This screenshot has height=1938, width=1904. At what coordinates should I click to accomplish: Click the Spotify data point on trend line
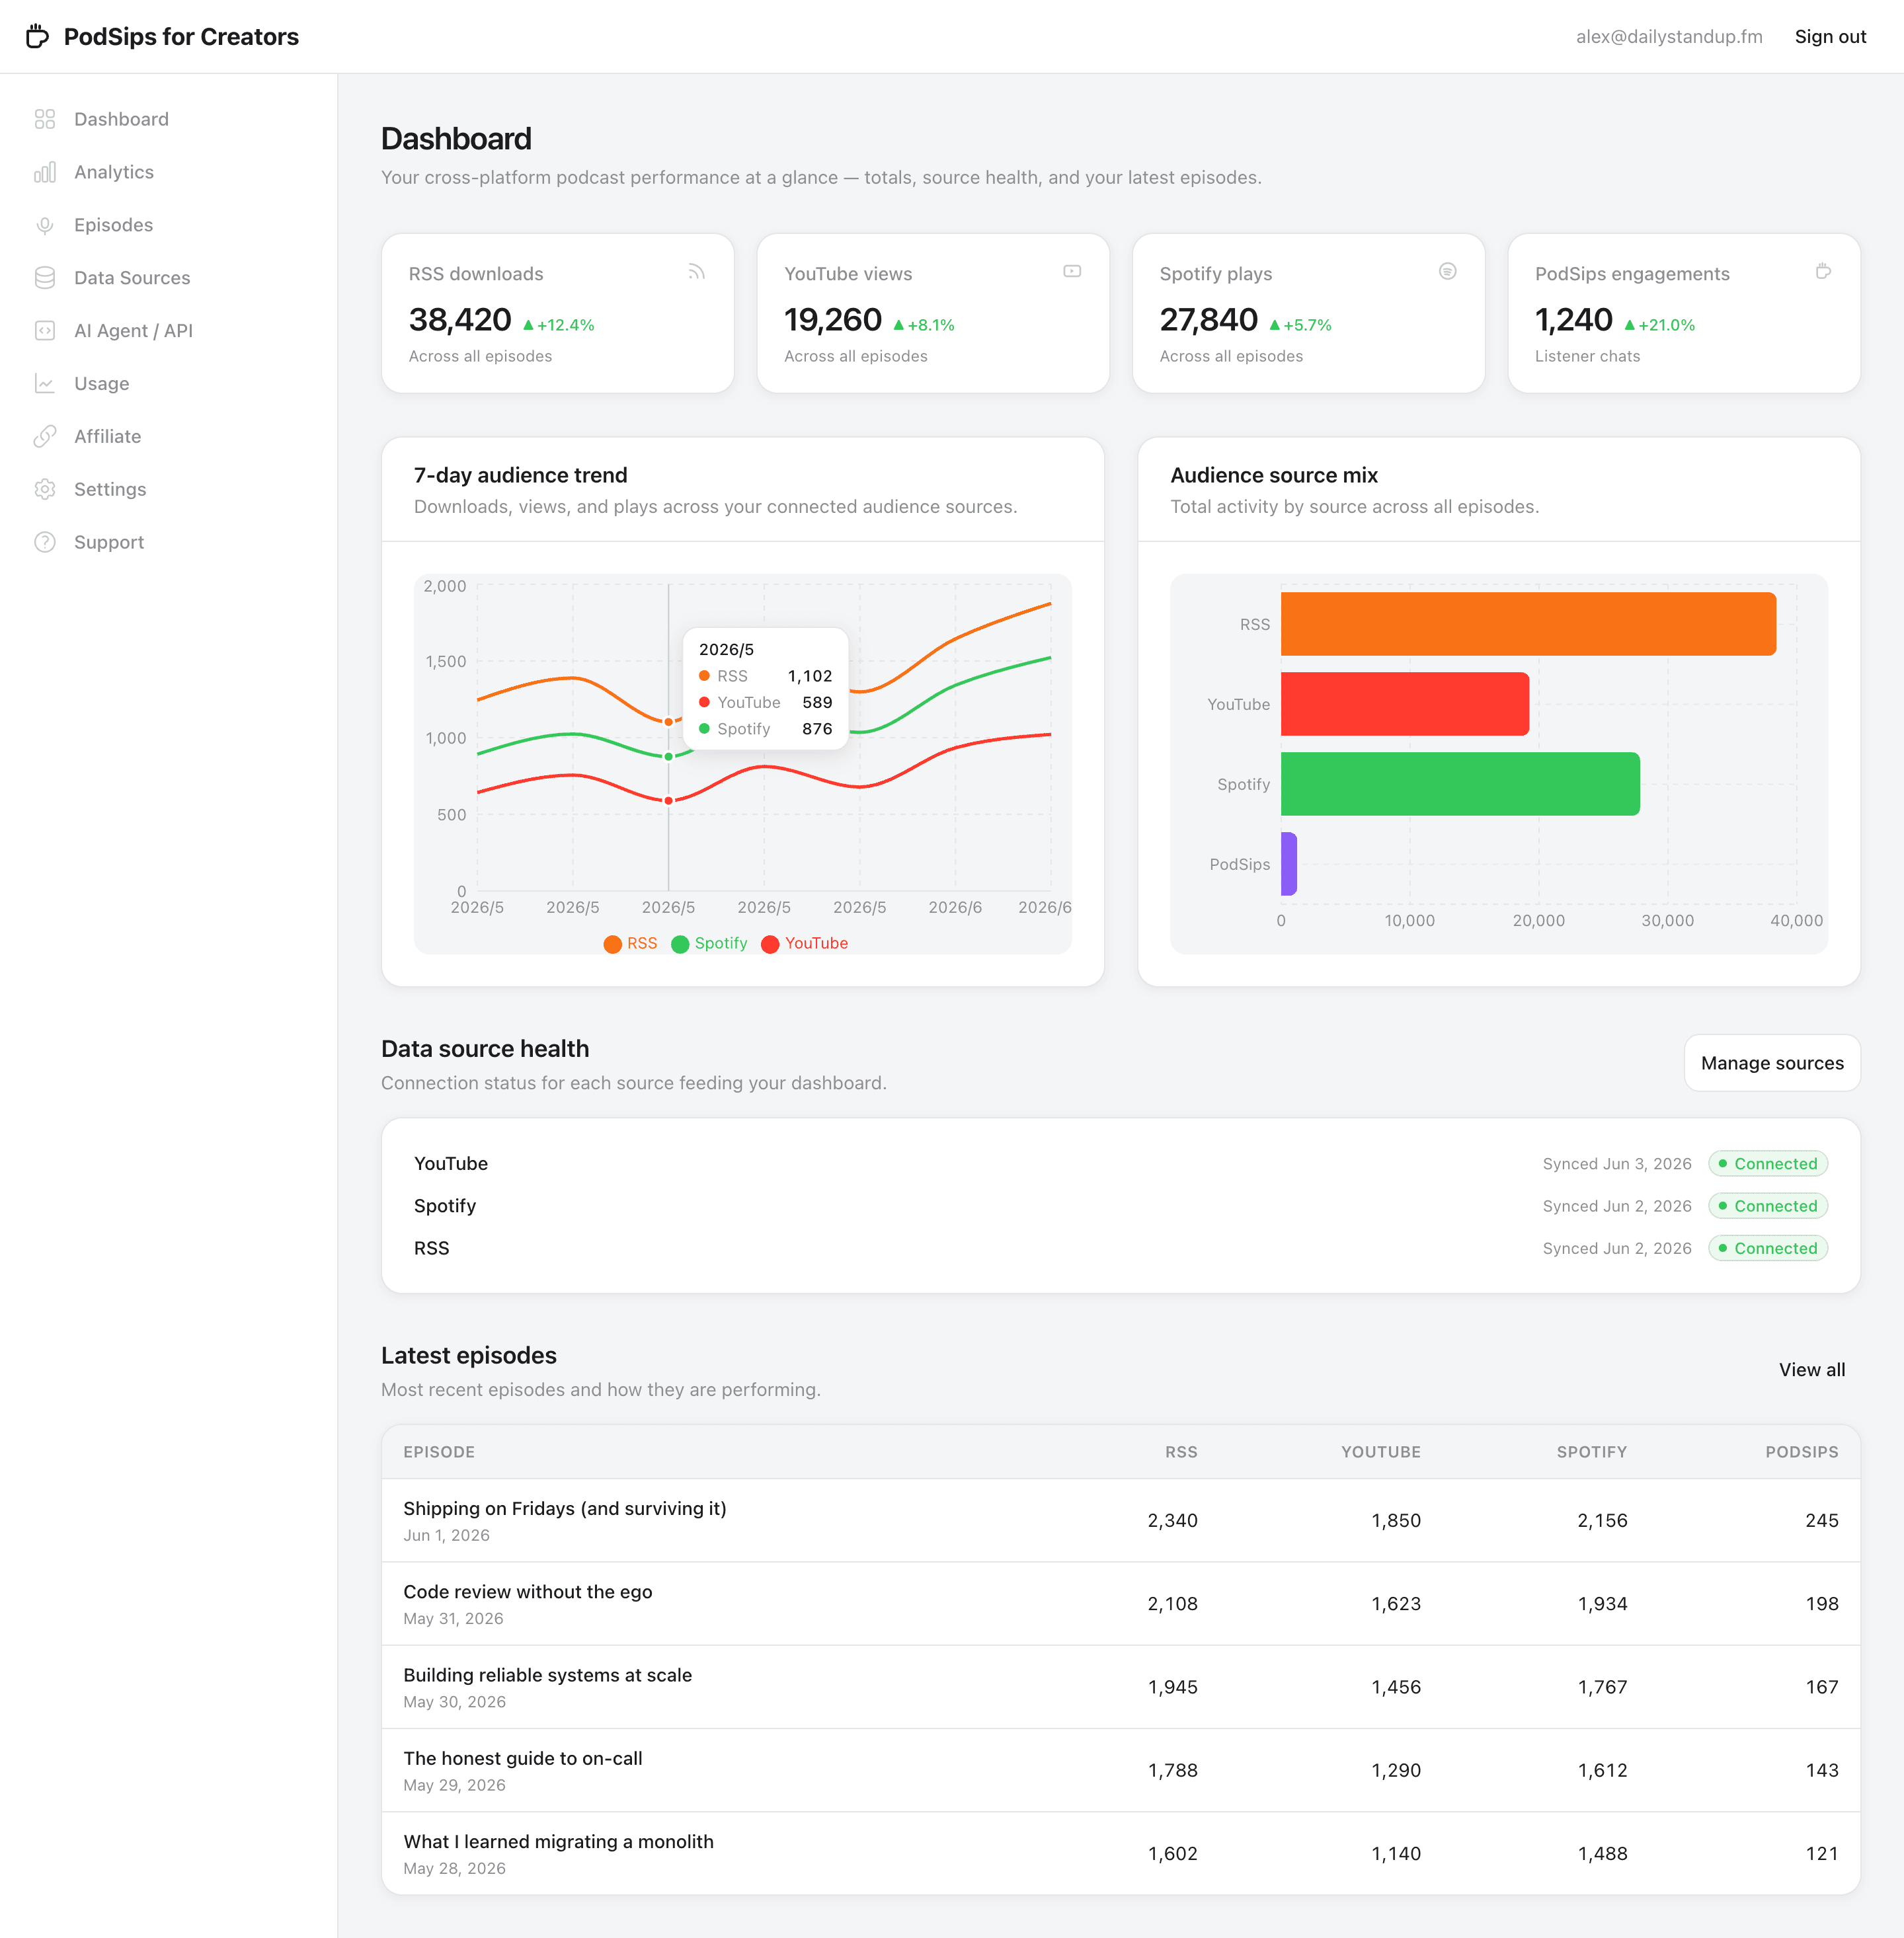coord(668,756)
